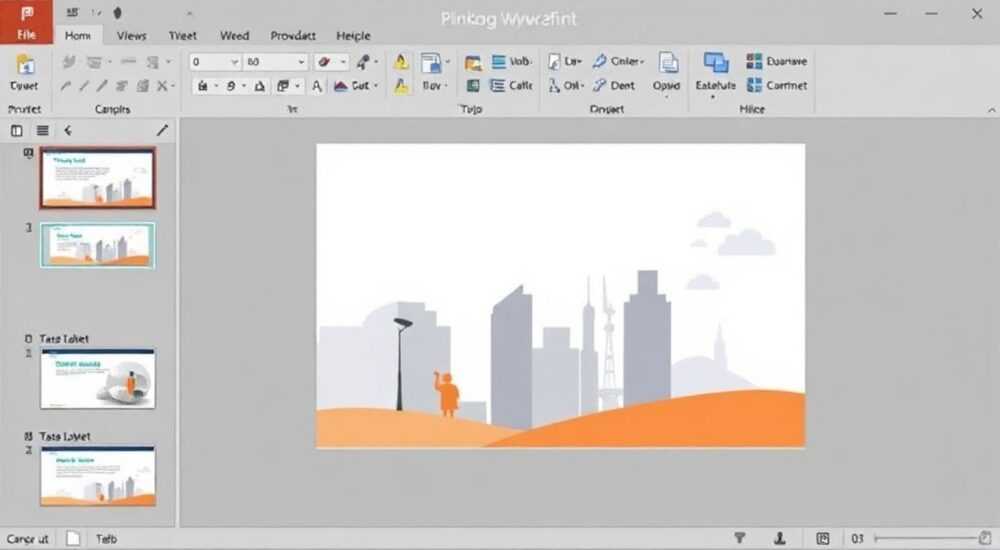Collapse the ribbon with the caret
Image resolution: width=1000 pixels, height=550 pixels.
992,110
